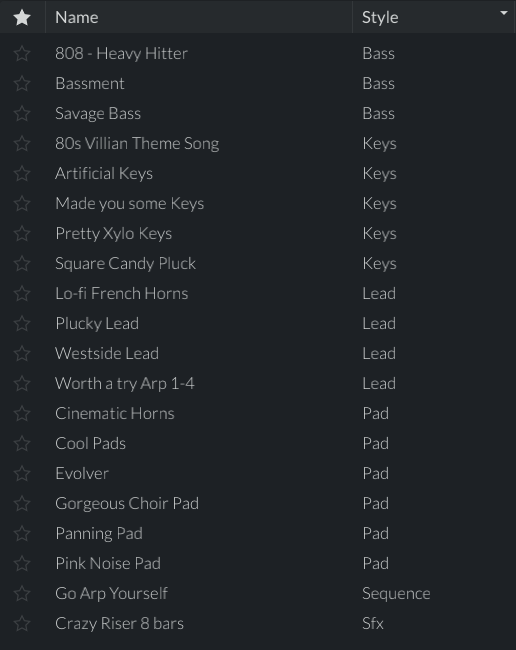The width and height of the screenshot is (516, 650).
Task: Mark Crazy Riser 8 bars as favorite
Action: (x=22, y=623)
